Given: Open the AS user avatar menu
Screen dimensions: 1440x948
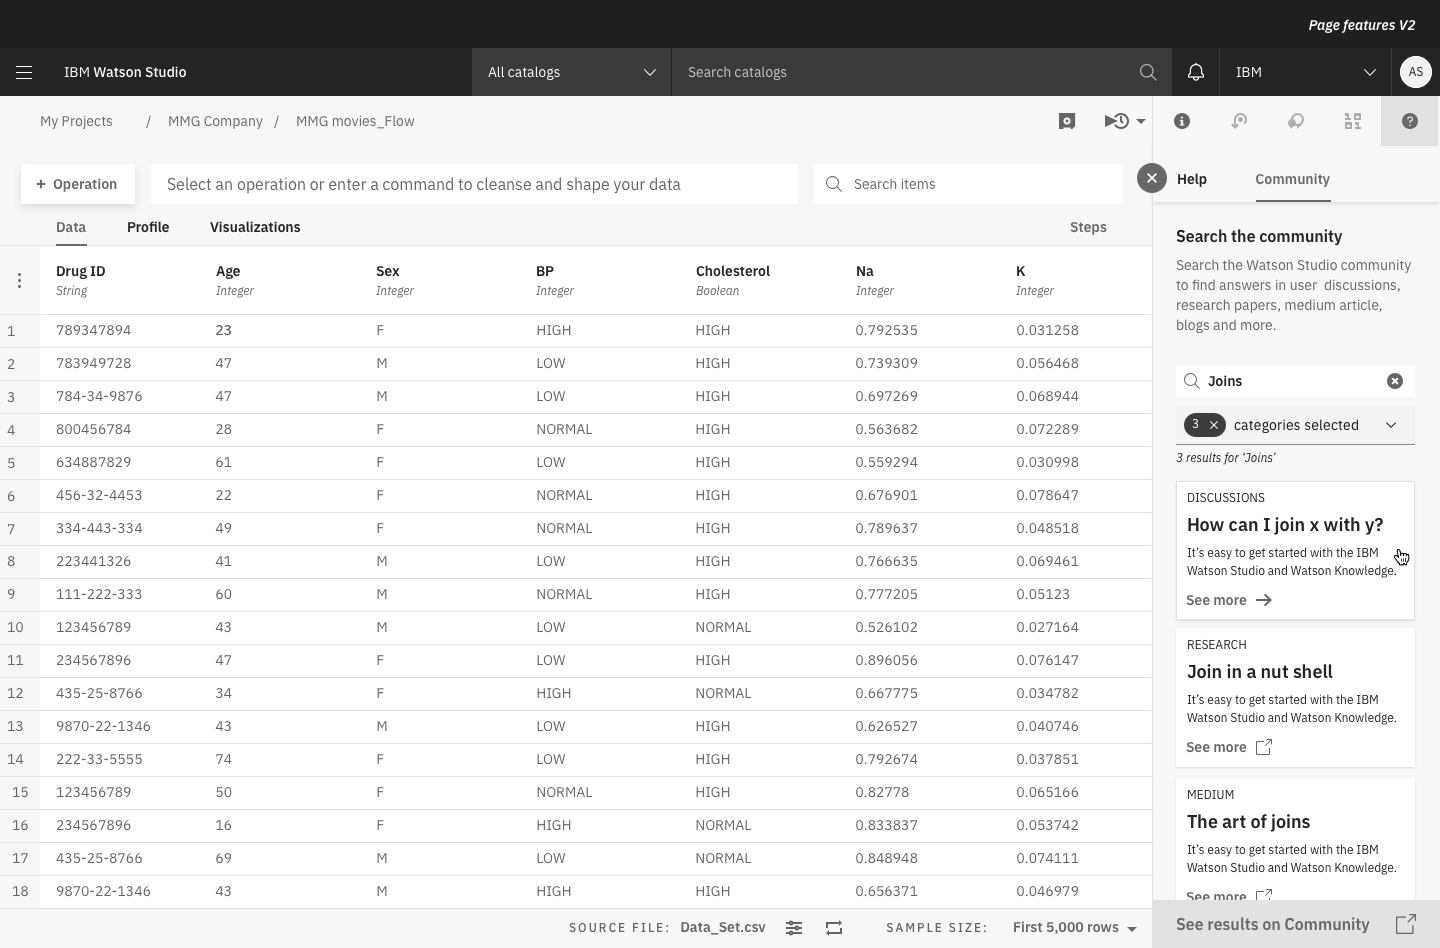Looking at the screenshot, I should coord(1415,72).
